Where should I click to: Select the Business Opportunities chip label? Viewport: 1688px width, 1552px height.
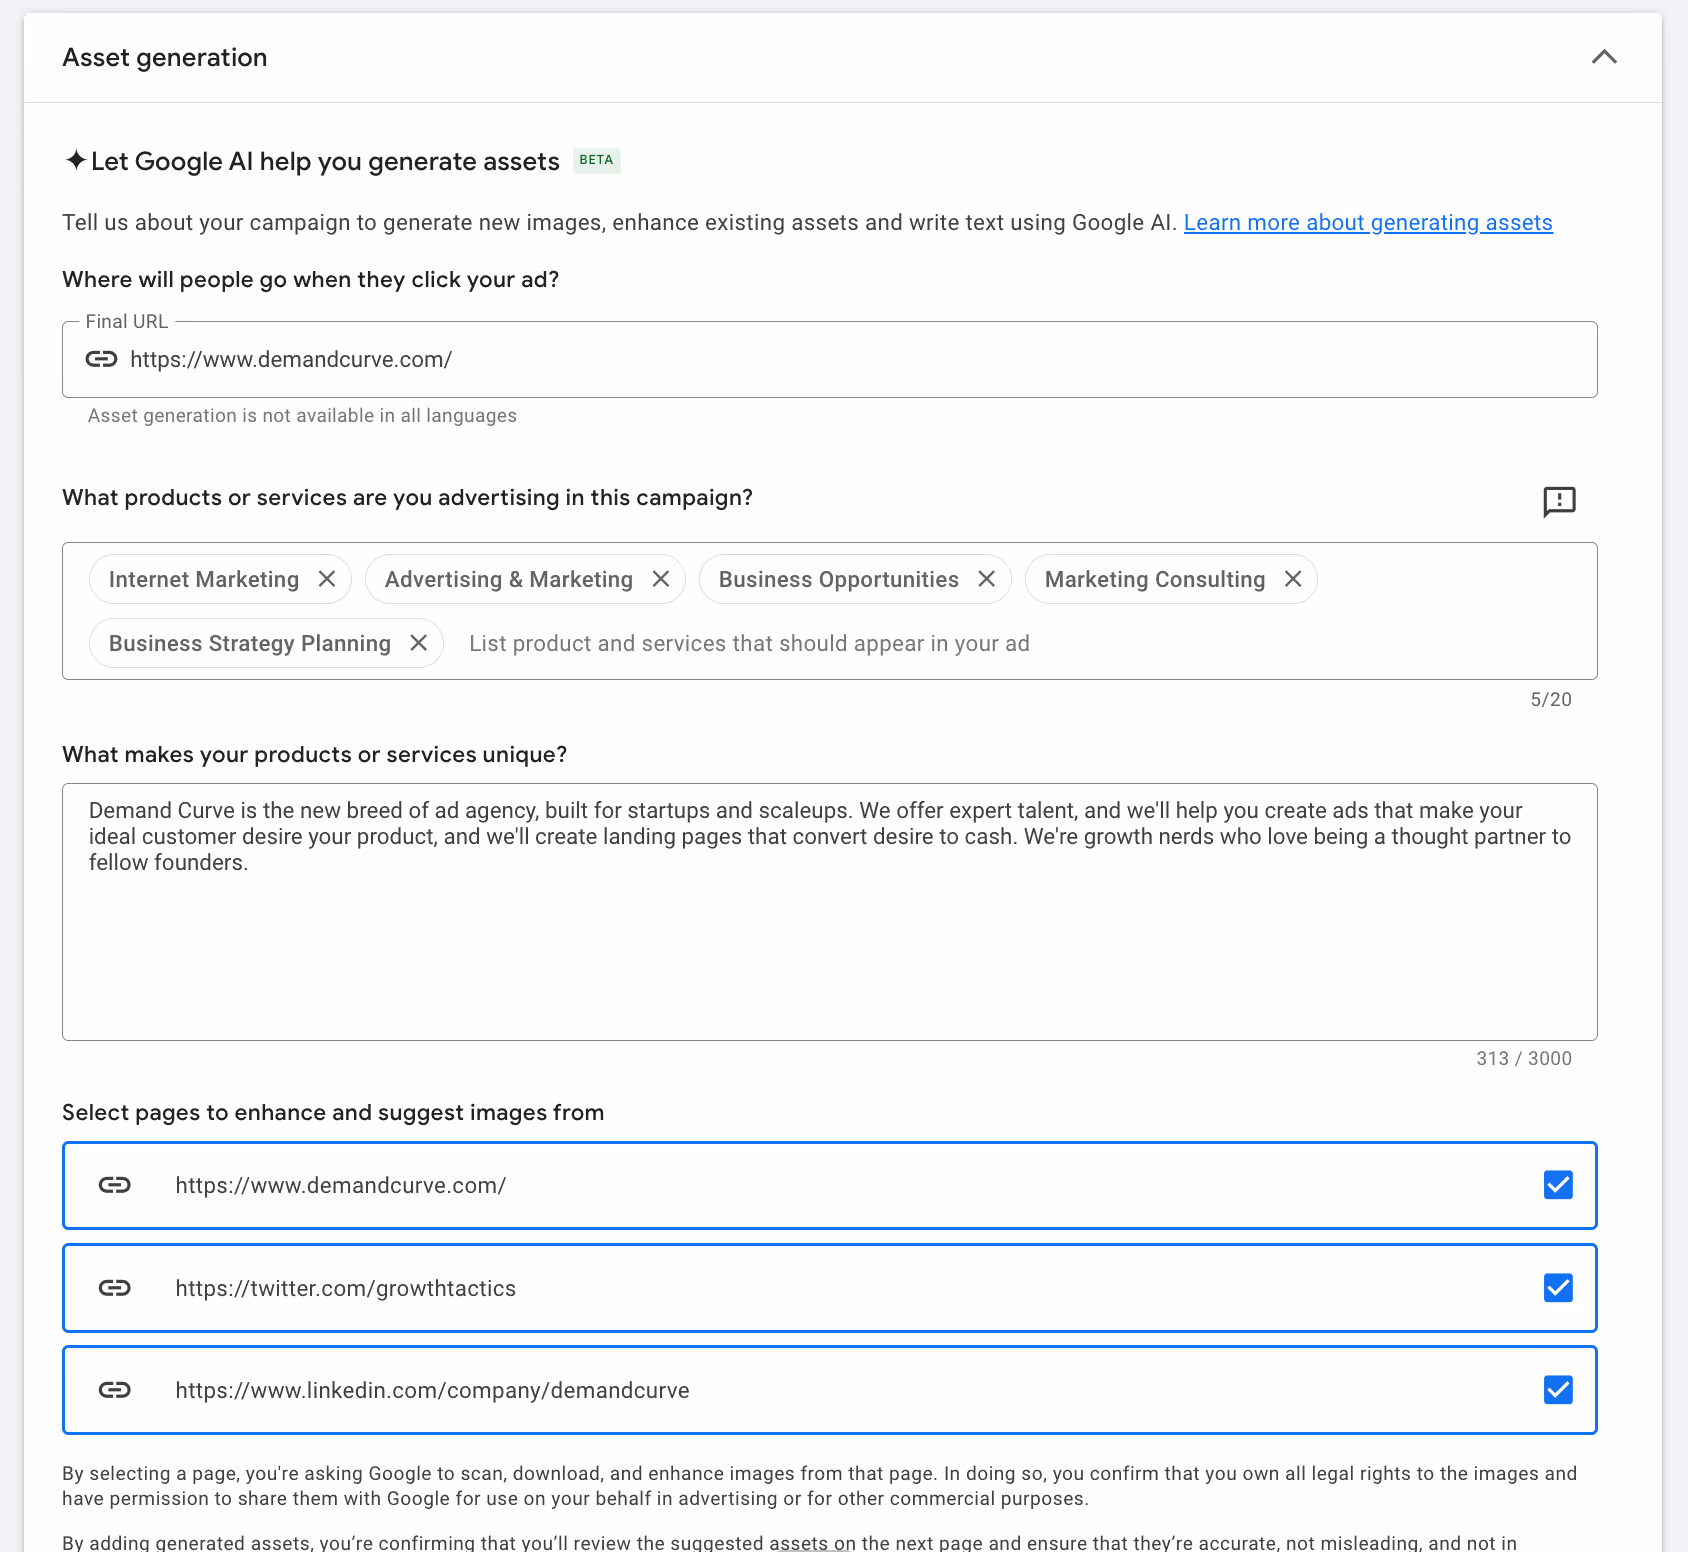(839, 580)
